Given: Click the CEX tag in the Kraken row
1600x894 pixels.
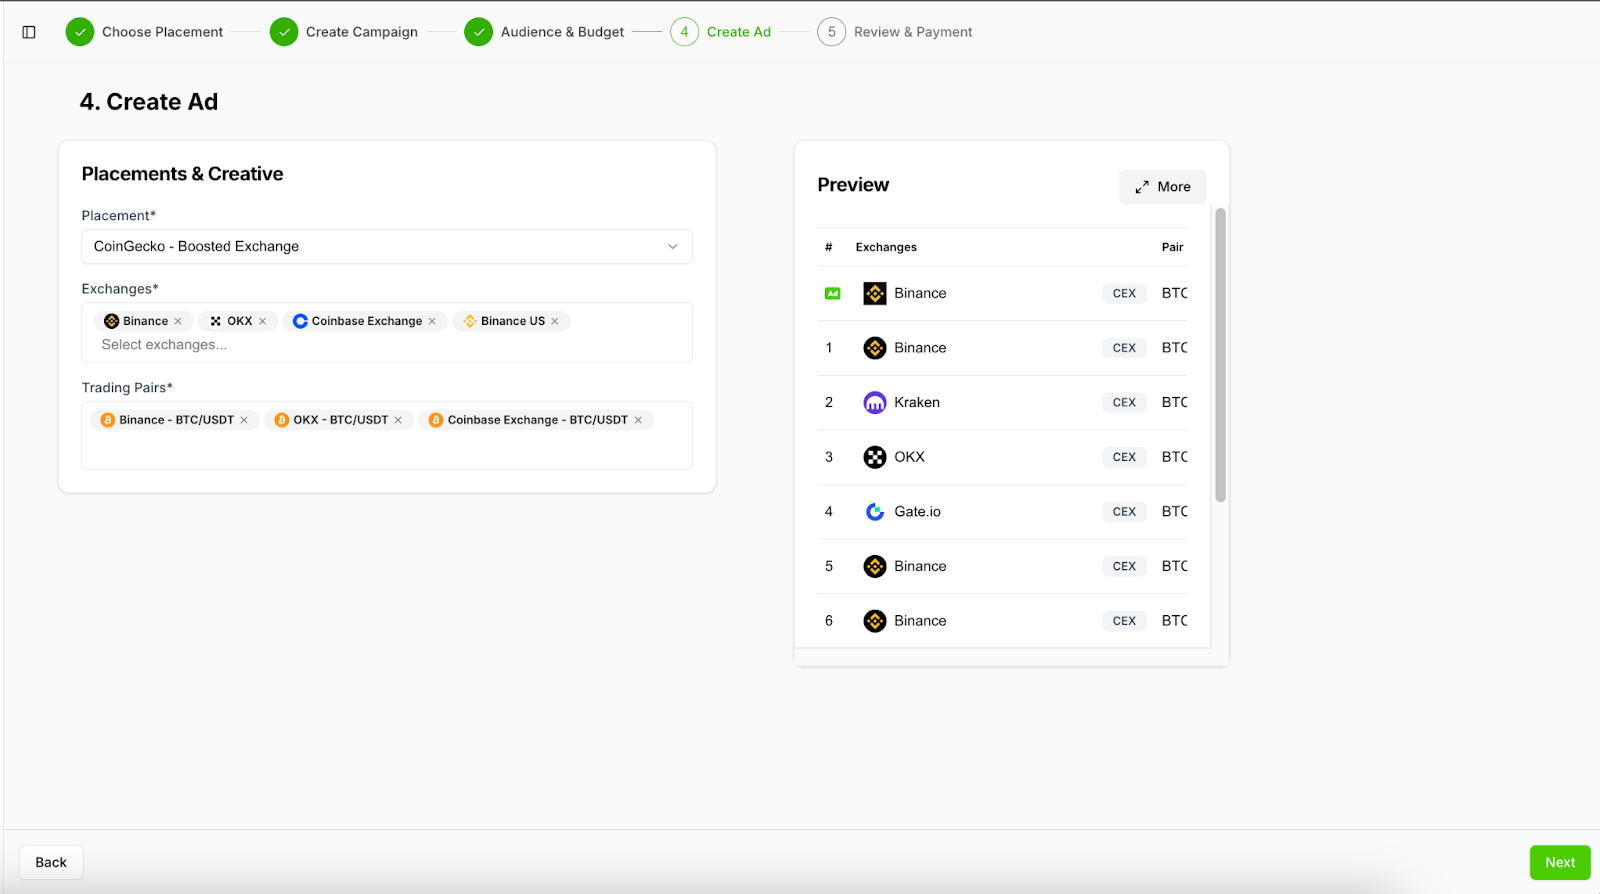Looking at the screenshot, I should [1124, 403].
